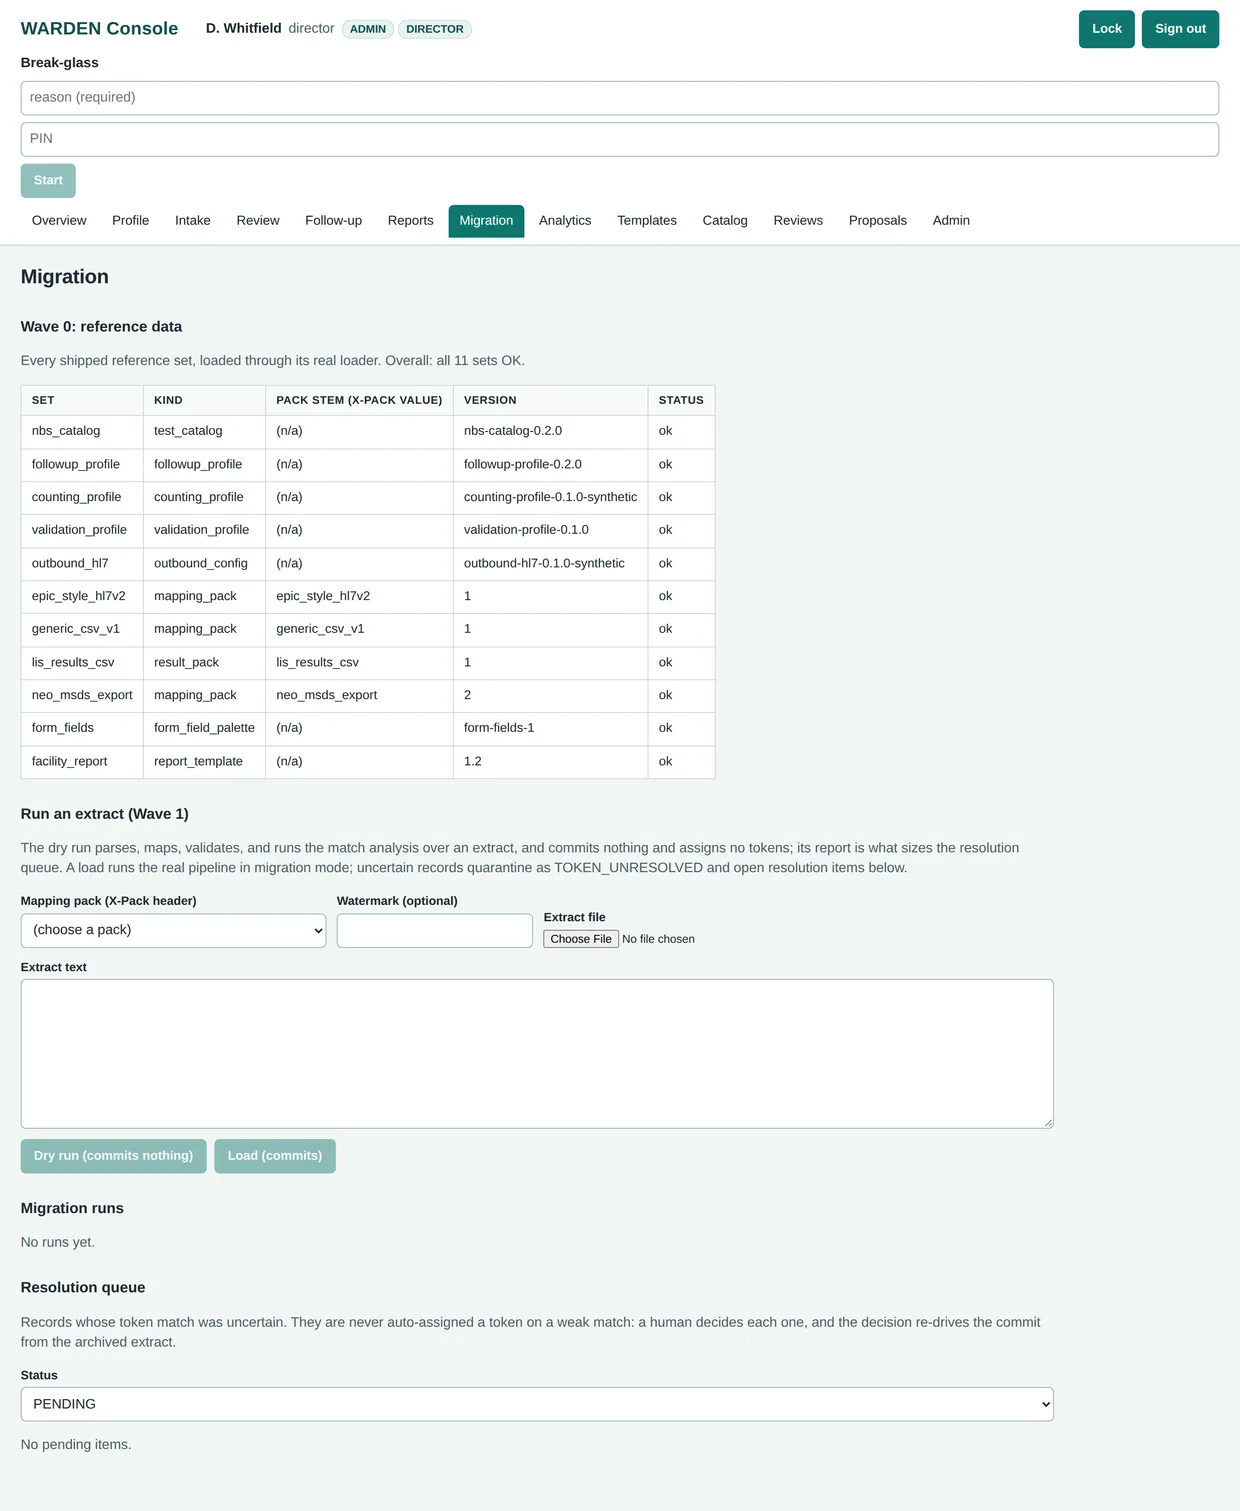Select the epic_style_hl7v2 set cell
This screenshot has width=1240, height=1511.
click(82, 597)
